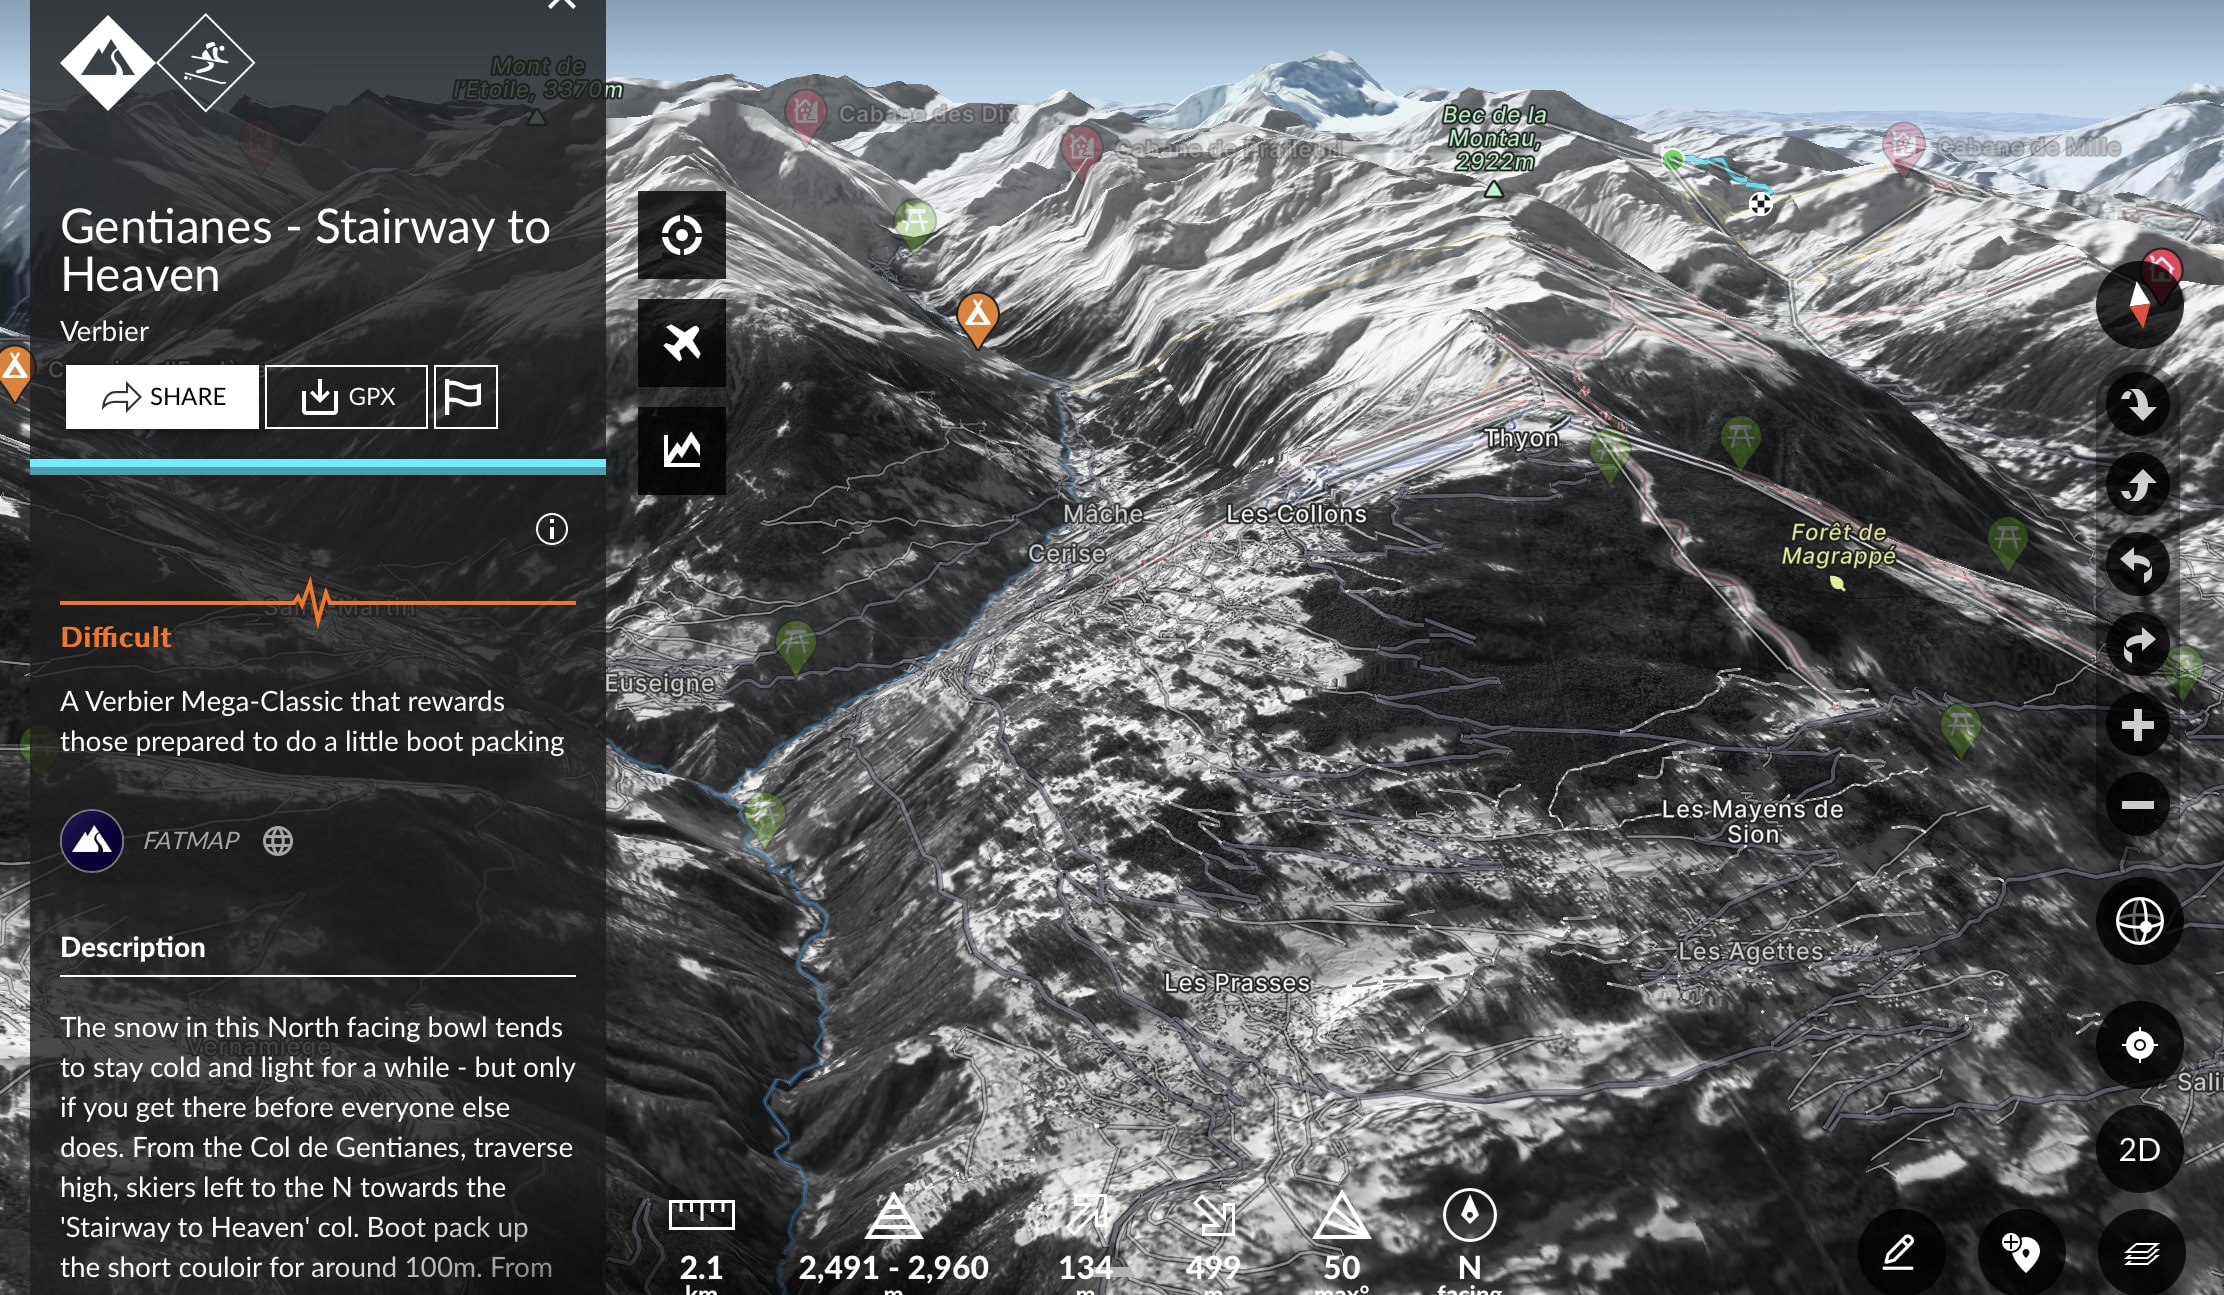Click the Description section heading
This screenshot has width=2224, height=1295.
click(x=133, y=947)
